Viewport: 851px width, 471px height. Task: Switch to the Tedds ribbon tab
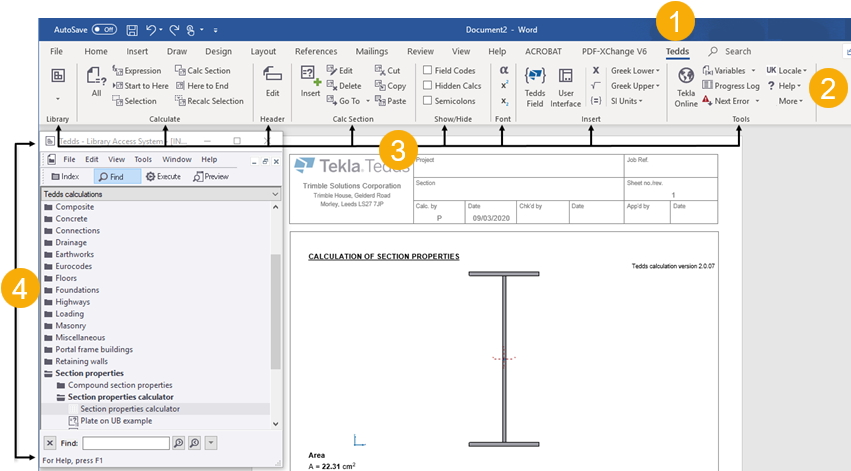(677, 51)
